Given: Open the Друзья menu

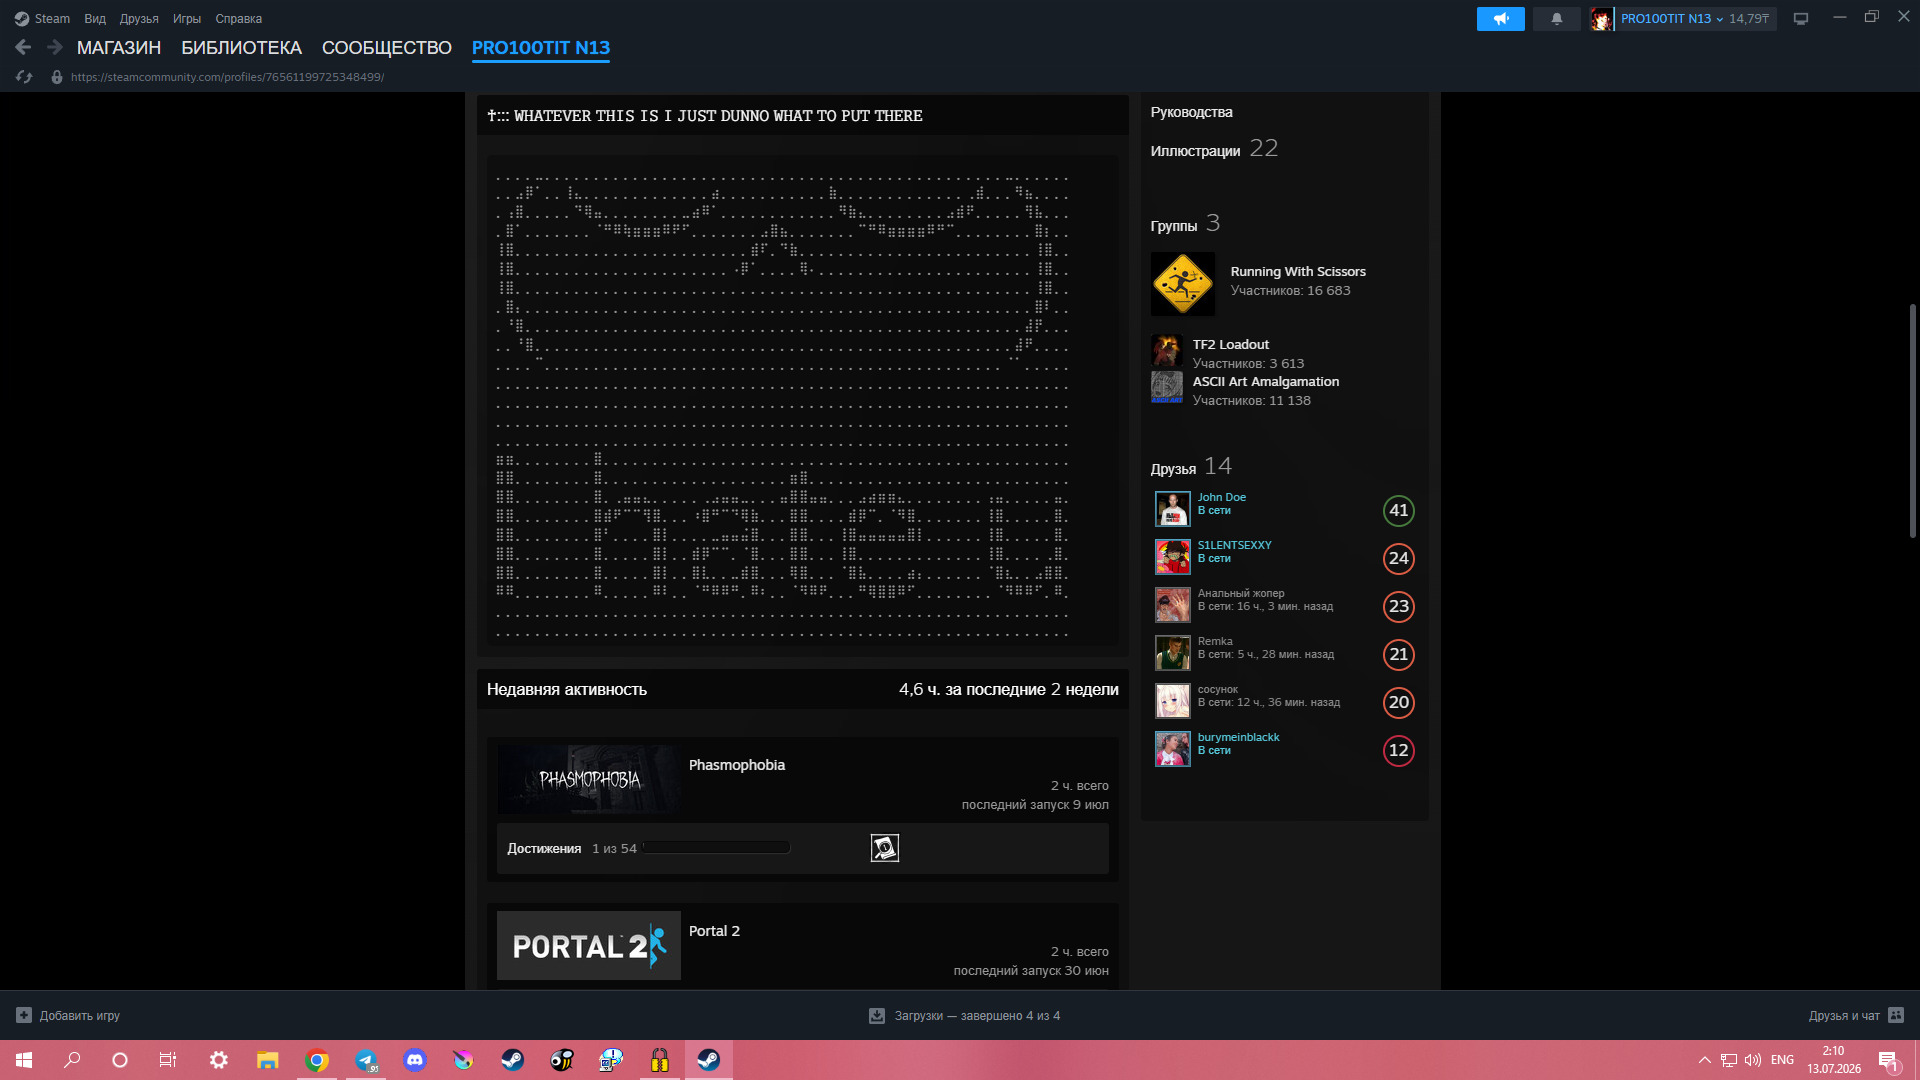Looking at the screenshot, I should pos(139,19).
